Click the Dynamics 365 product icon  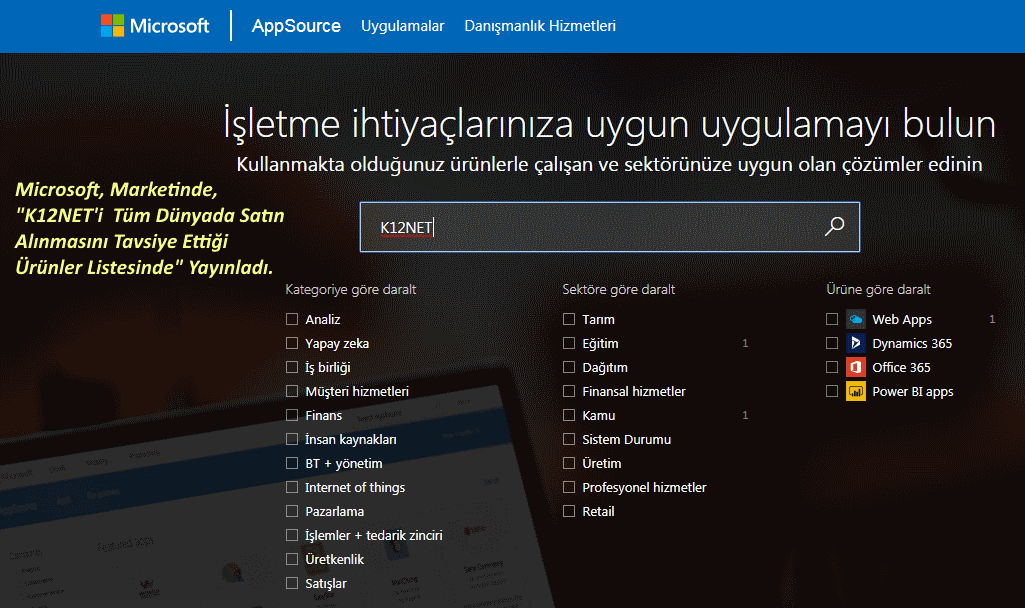pyautogui.click(x=856, y=344)
